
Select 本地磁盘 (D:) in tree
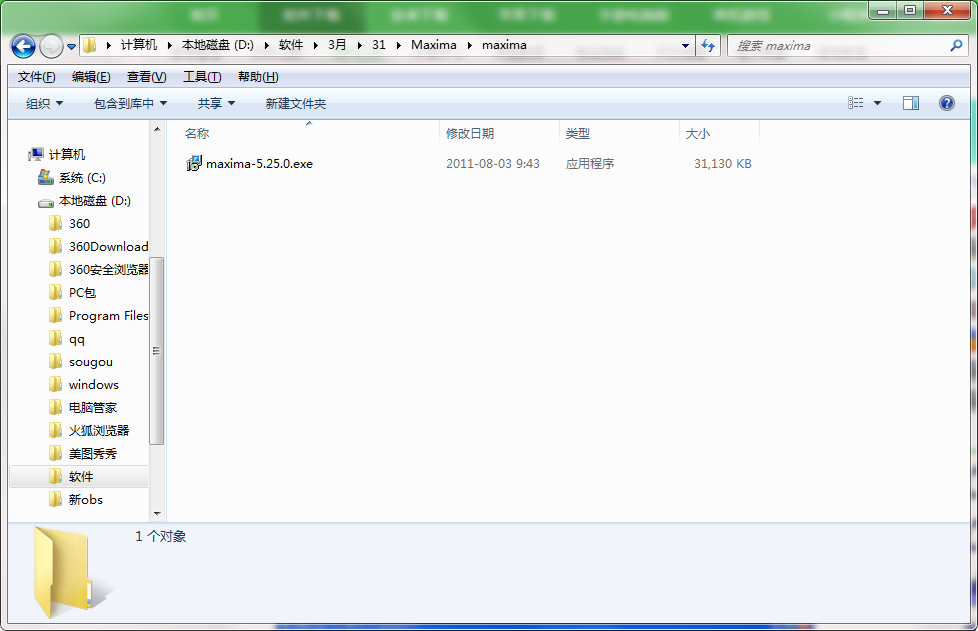point(95,201)
